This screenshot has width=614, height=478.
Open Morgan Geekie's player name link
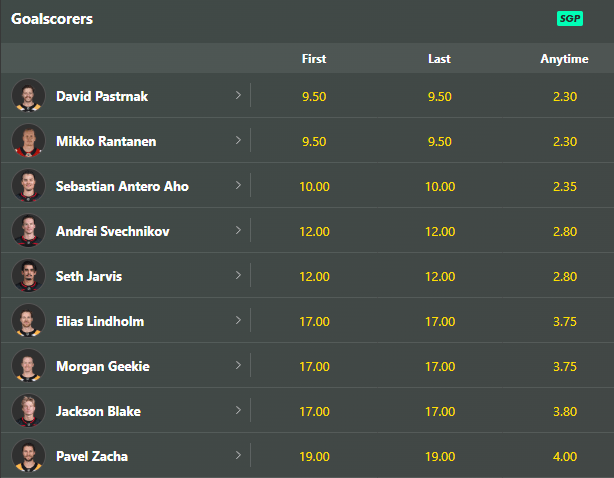(103, 366)
